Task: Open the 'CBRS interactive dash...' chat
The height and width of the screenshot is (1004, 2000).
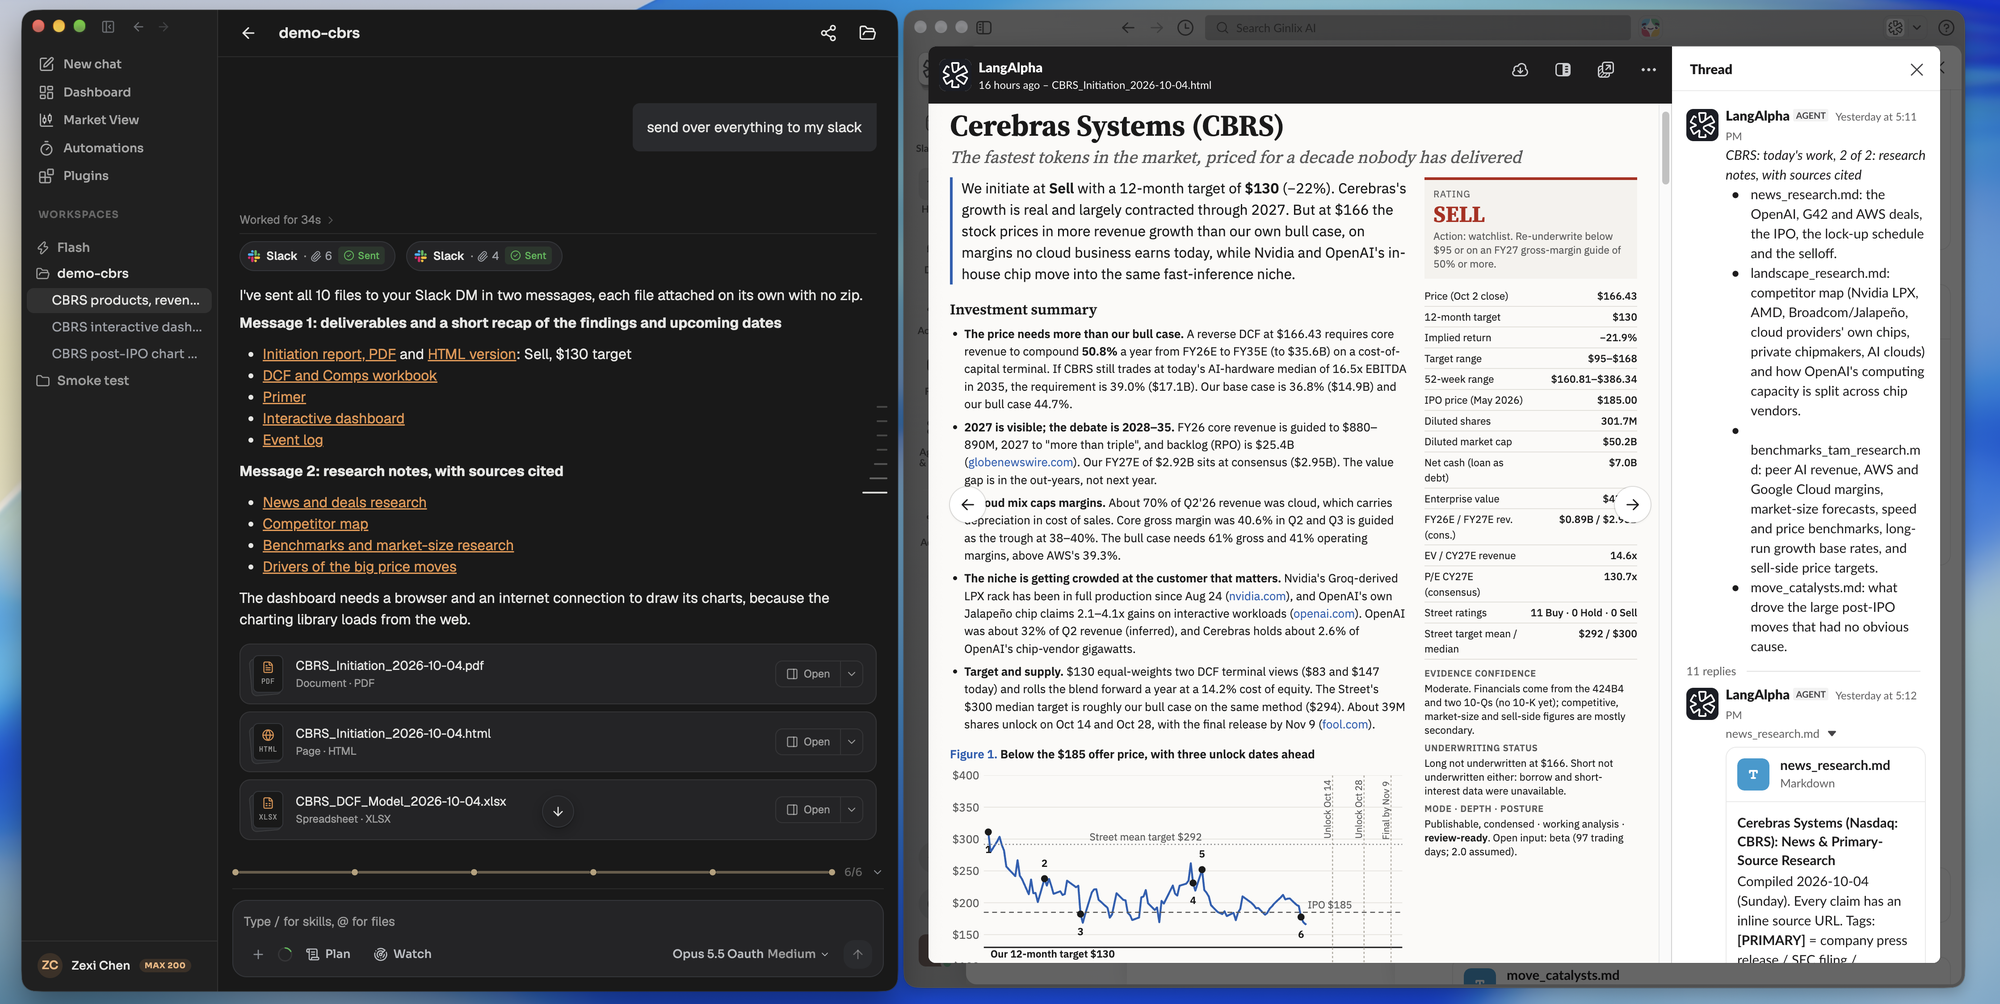Action: [x=127, y=327]
